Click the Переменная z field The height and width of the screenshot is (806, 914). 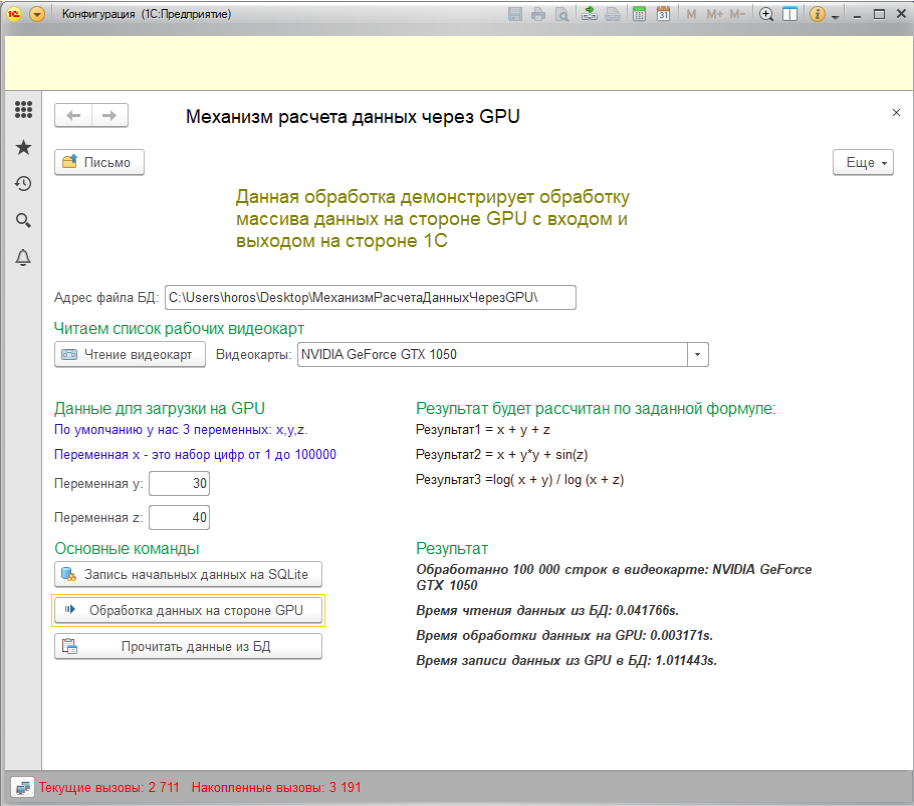pos(179,518)
